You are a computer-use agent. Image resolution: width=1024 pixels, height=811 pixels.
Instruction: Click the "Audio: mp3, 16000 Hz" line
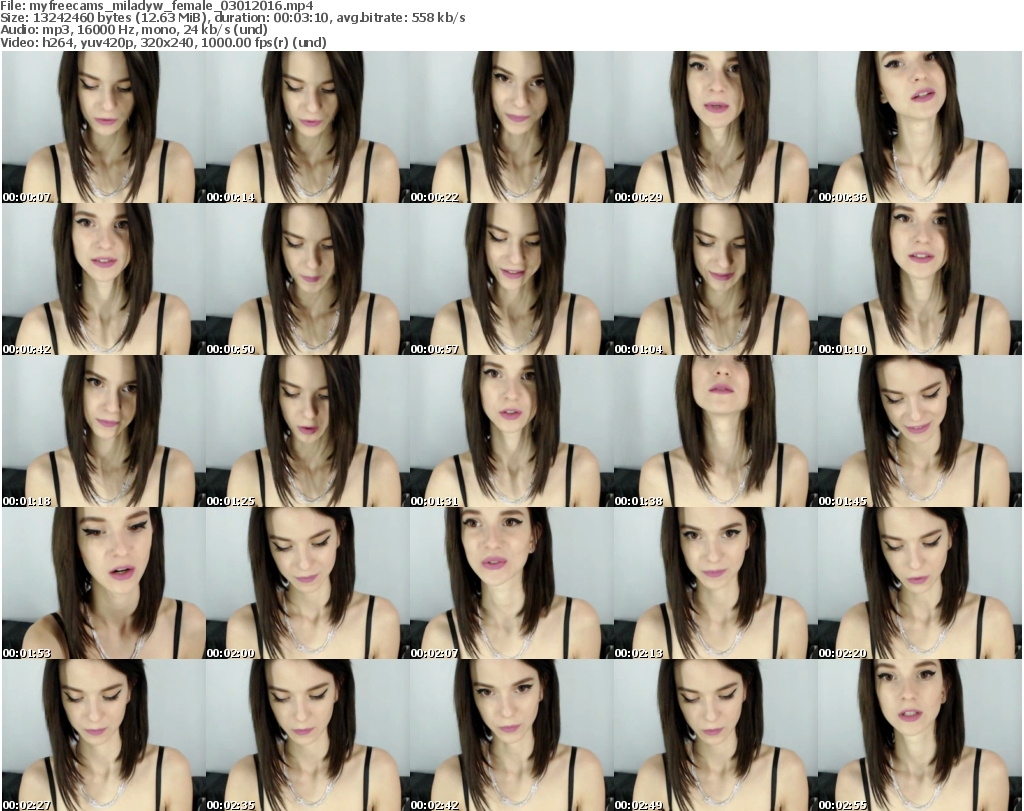coord(135,30)
